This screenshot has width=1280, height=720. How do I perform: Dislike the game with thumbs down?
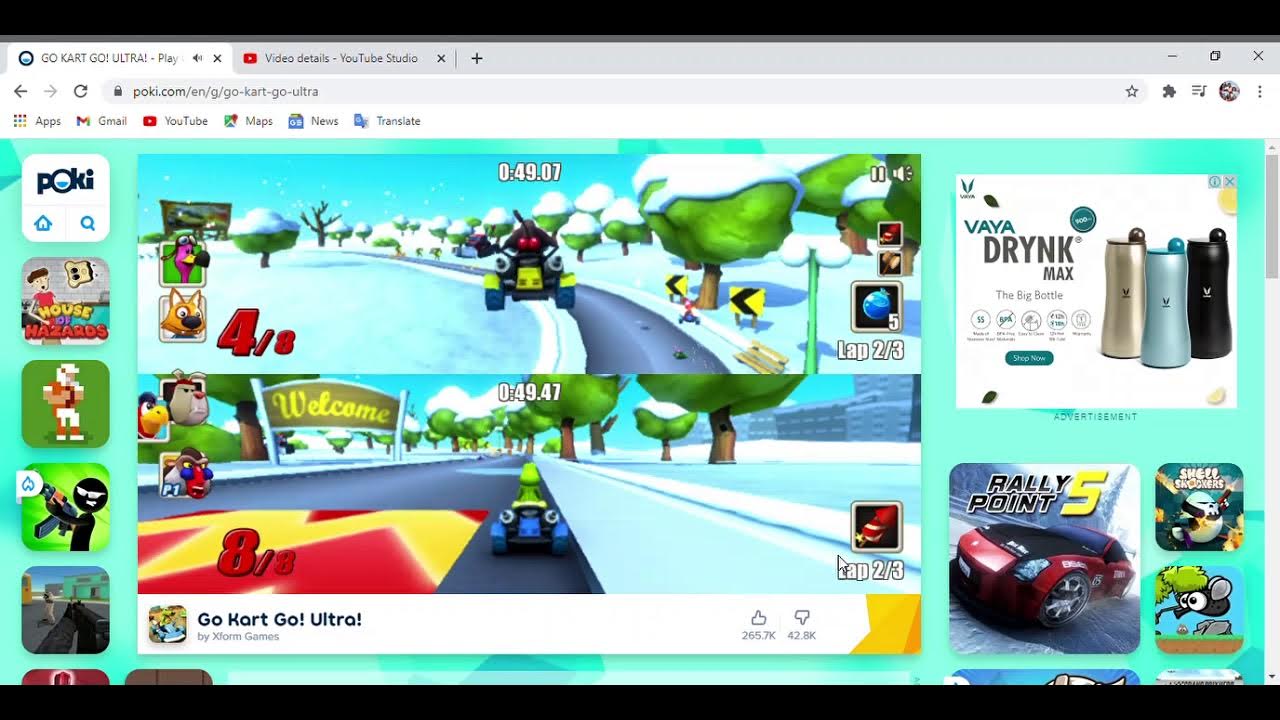coord(801,618)
